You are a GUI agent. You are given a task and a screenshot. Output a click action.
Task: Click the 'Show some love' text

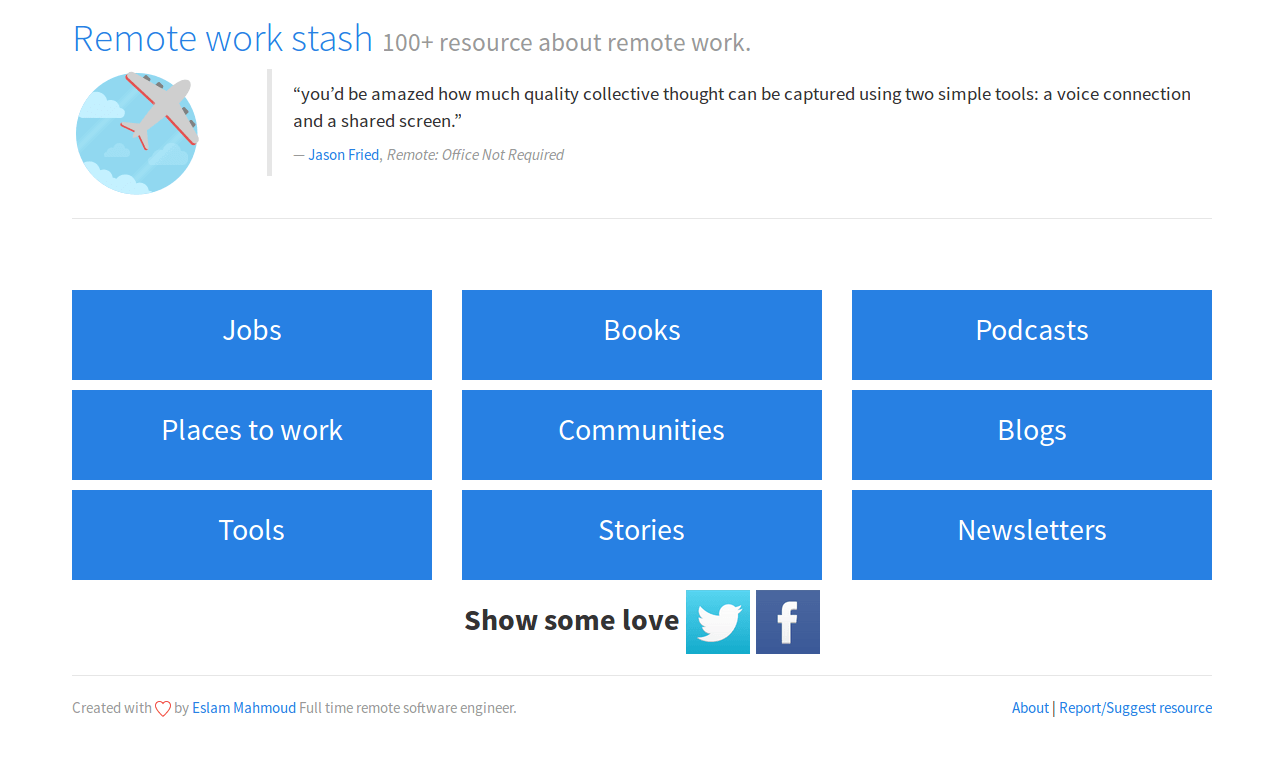571,620
